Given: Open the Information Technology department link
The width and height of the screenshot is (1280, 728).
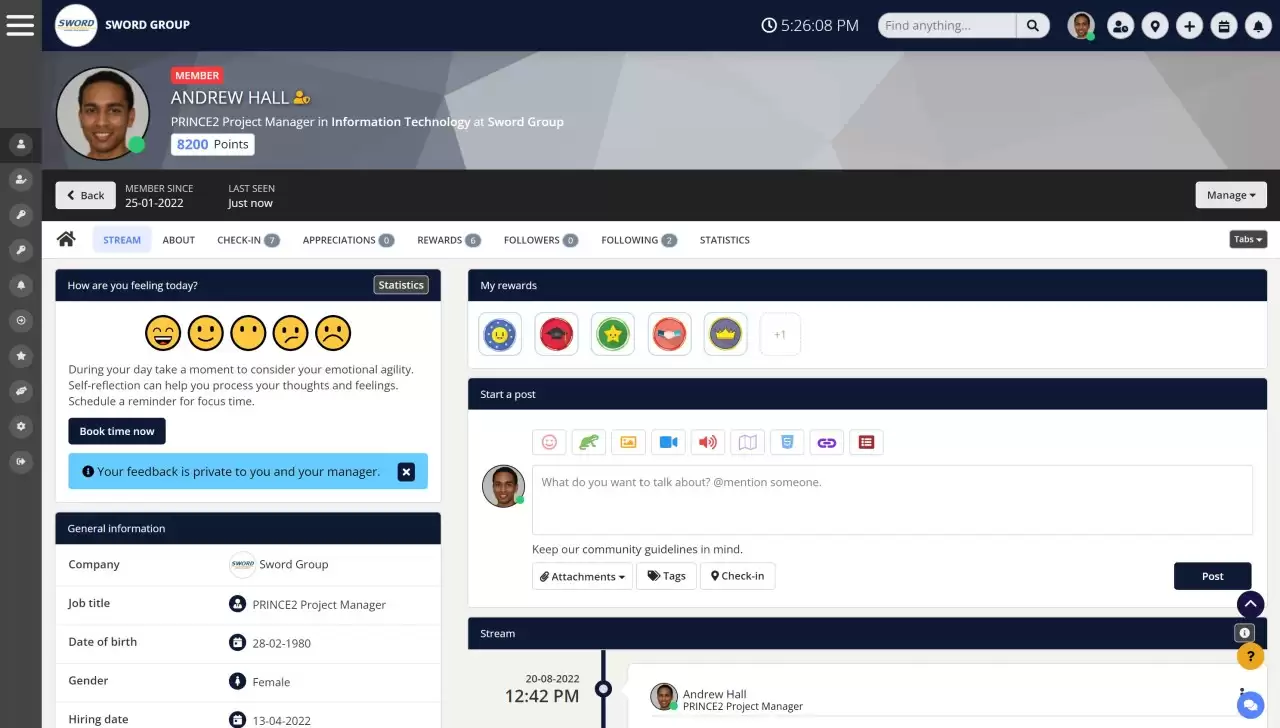Looking at the screenshot, I should pyautogui.click(x=401, y=122).
